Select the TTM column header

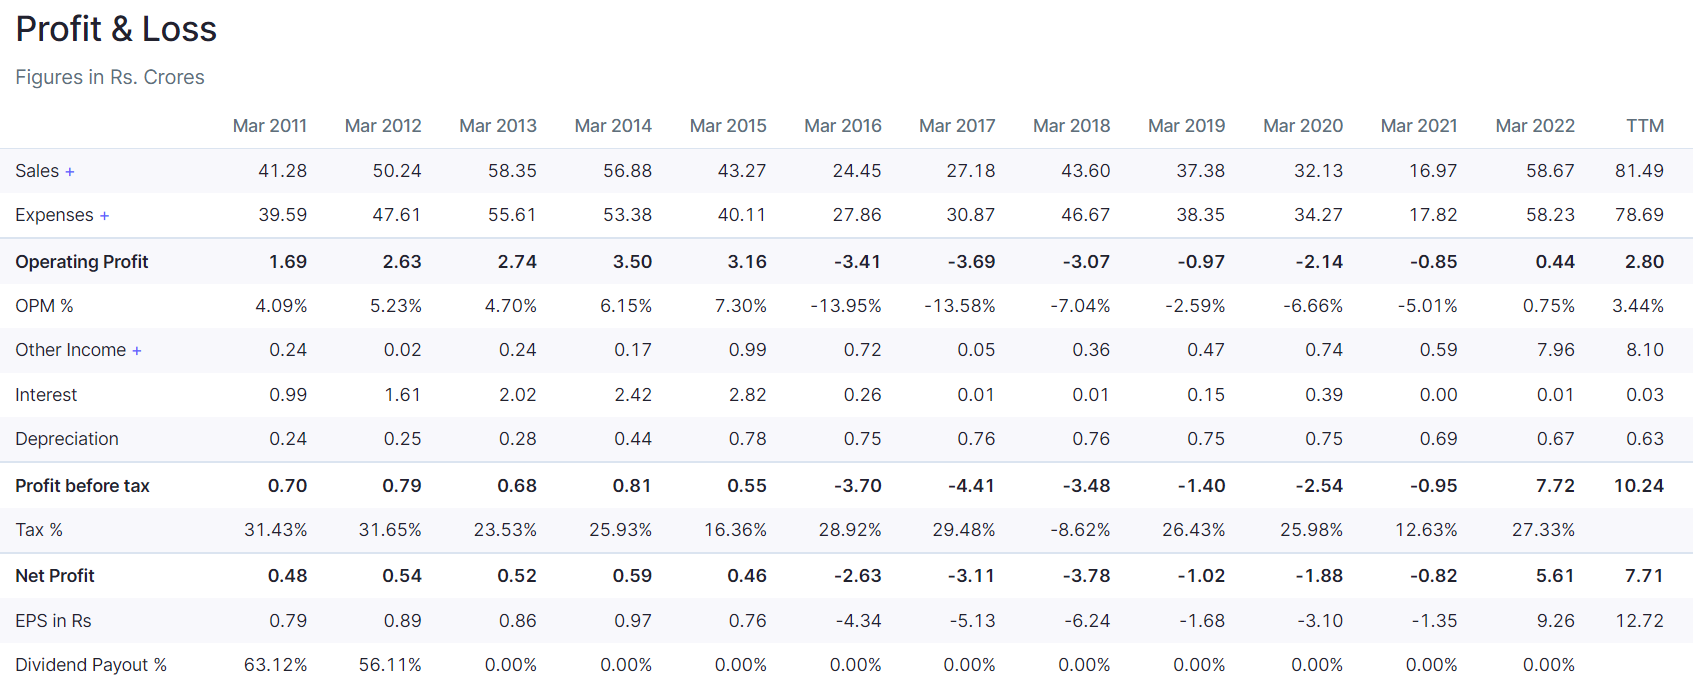pyautogui.click(x=1644, y=126)
